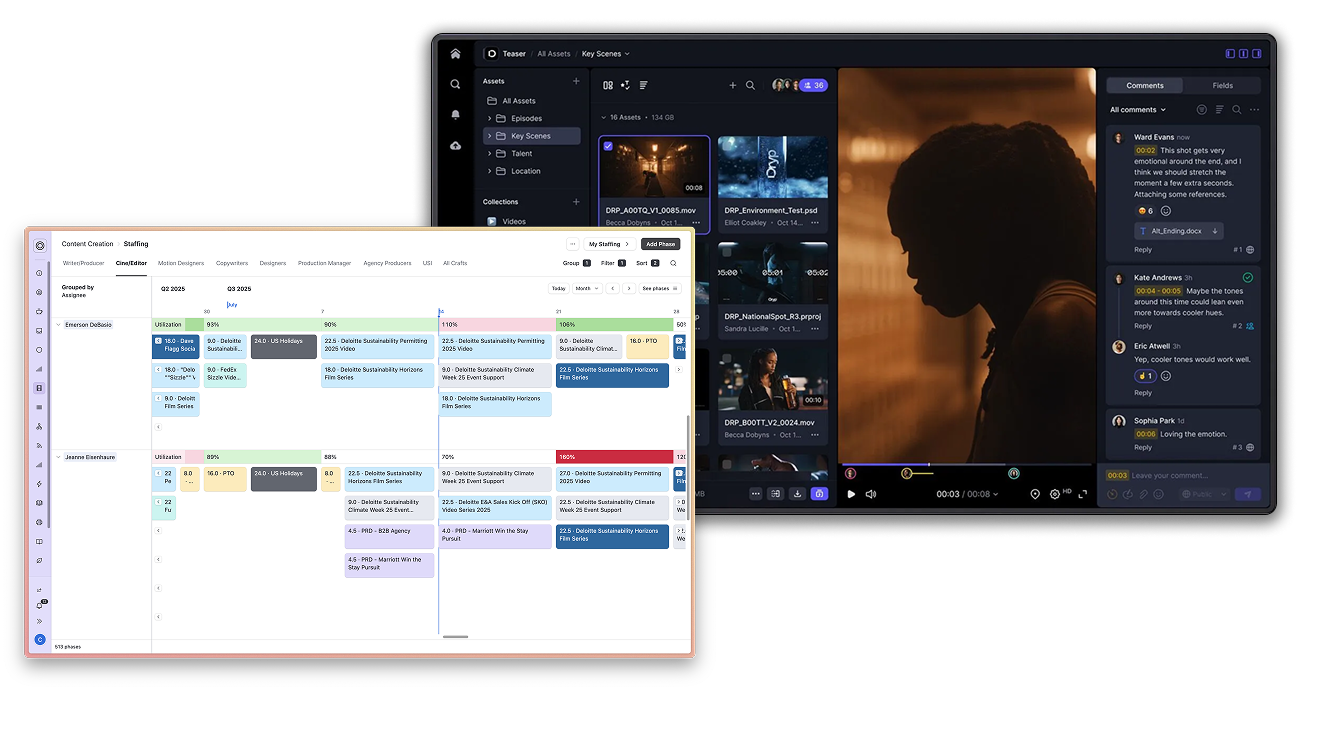Send the comment with the purple send button
Viewport: 1317px width, 737px height.
pyautogui.click(x=1247, y=494)
